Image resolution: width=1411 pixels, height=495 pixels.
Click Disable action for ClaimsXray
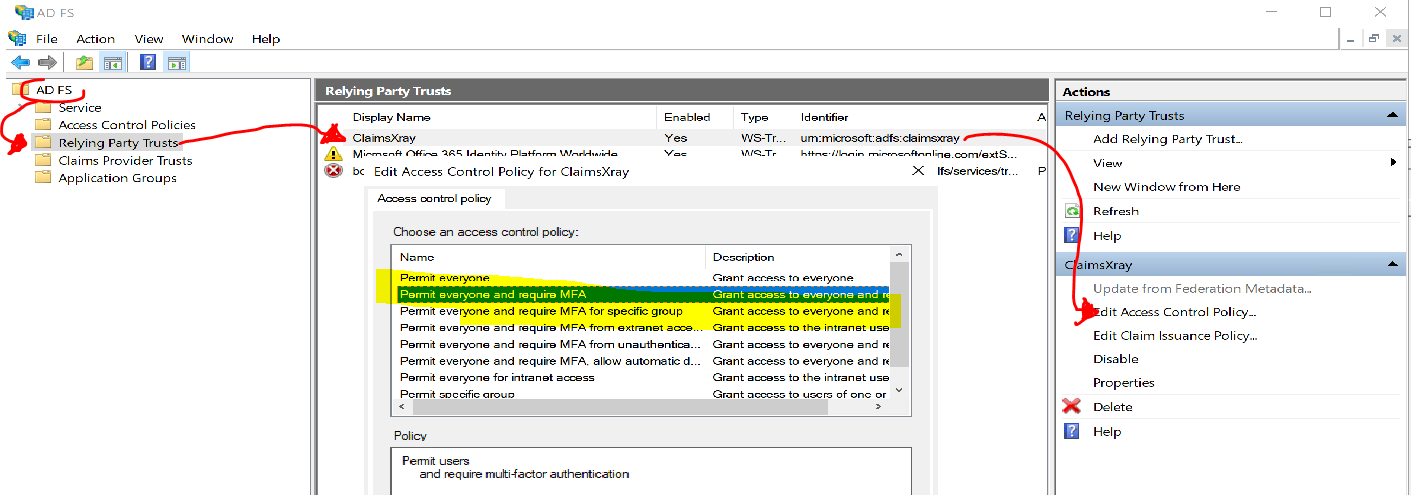[1116, 359]
